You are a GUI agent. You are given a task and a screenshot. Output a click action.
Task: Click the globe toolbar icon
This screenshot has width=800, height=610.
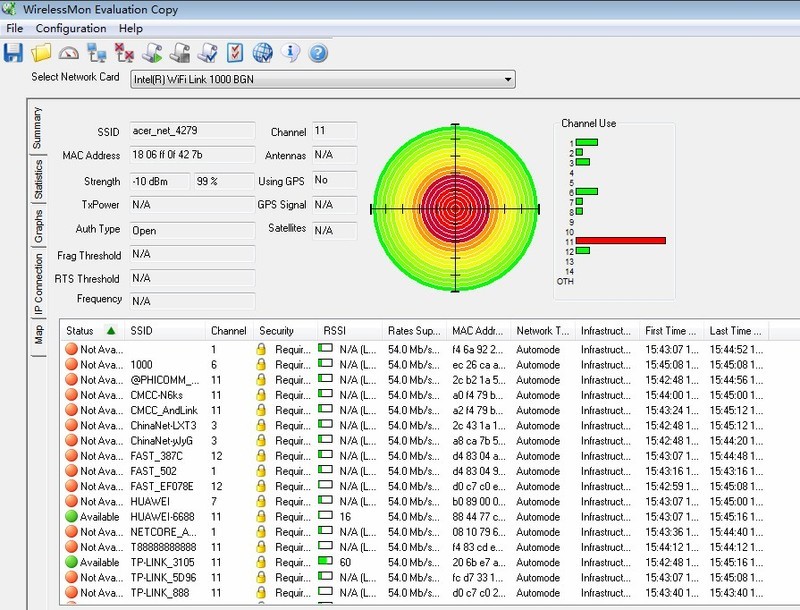(x=263, y=52)
